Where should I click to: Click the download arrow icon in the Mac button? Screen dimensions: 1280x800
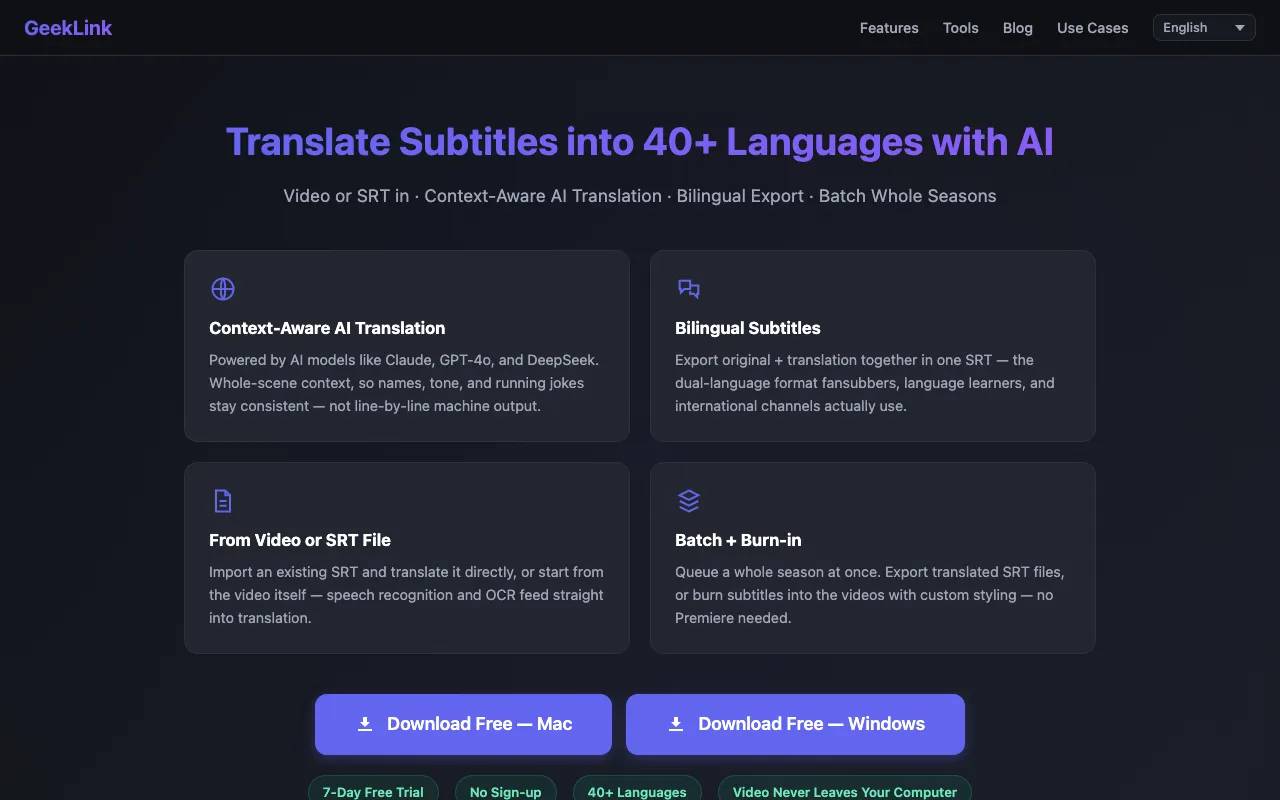365,724
